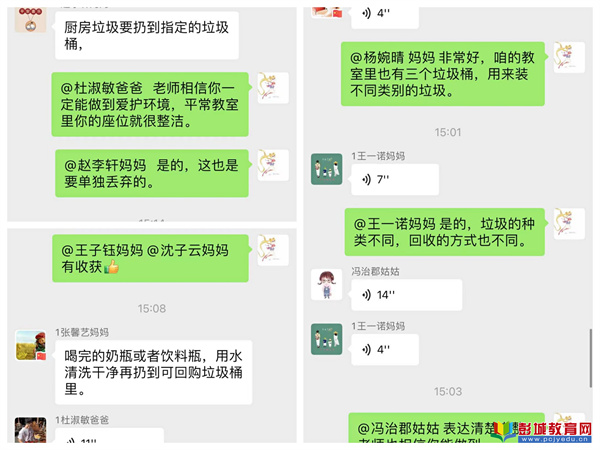Open 王一诺妈妈's avatar beside the 7-second voice message
600x450 pixels.
pos(326,169)
